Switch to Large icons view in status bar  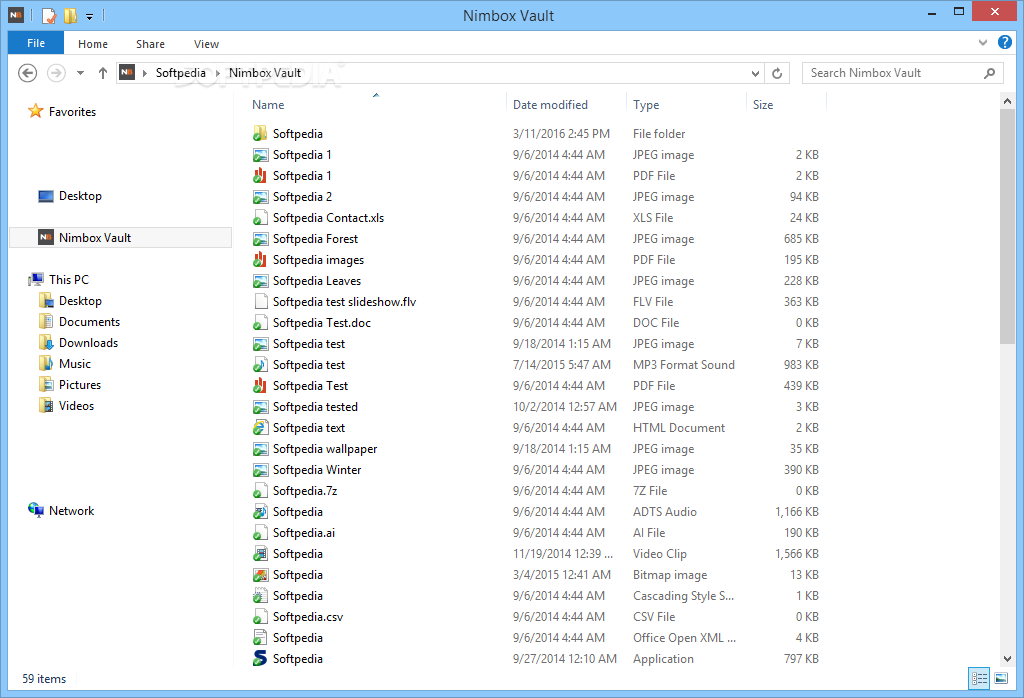[x=1001, y=678]
